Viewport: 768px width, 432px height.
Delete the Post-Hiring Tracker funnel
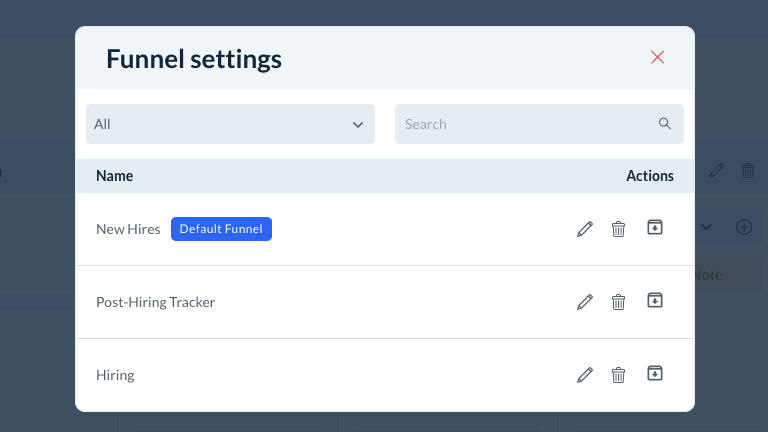618,302
